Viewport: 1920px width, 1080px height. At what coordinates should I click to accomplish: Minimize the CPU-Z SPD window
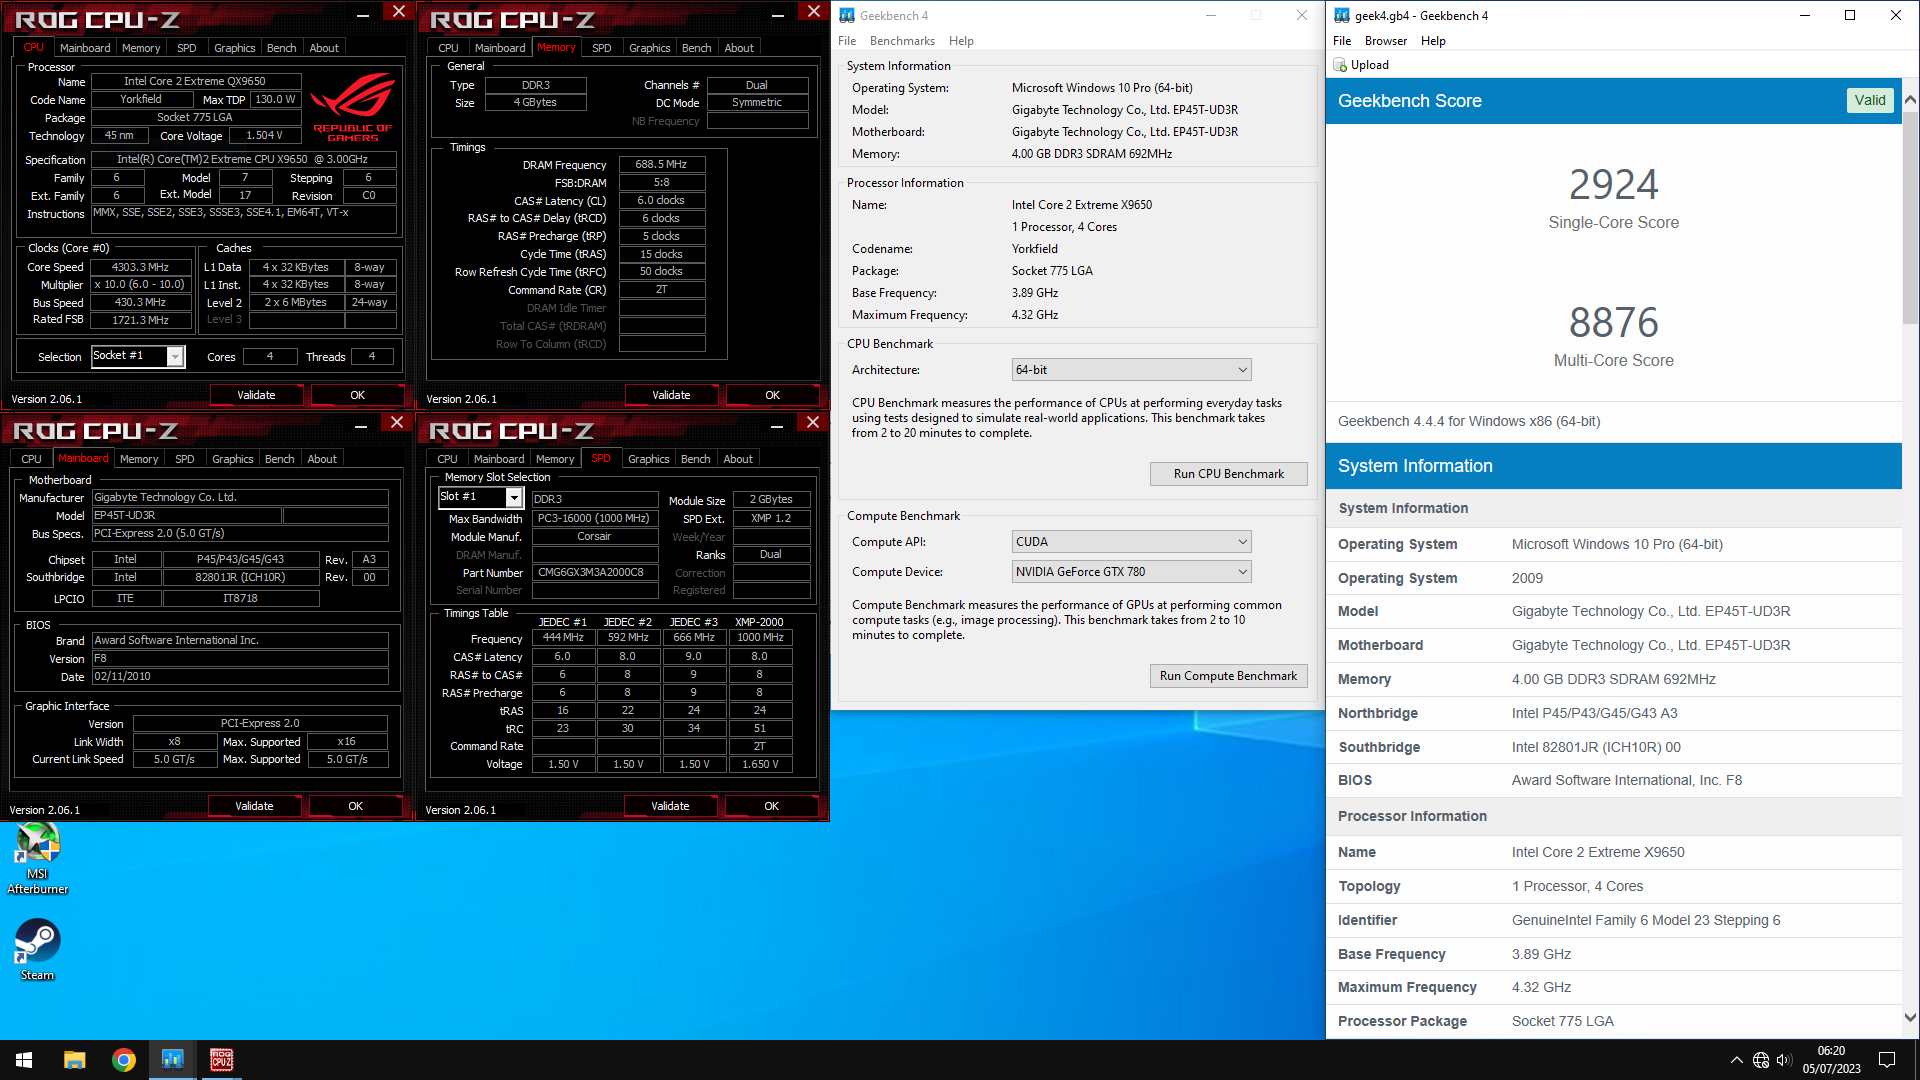[x=776, y=426]
